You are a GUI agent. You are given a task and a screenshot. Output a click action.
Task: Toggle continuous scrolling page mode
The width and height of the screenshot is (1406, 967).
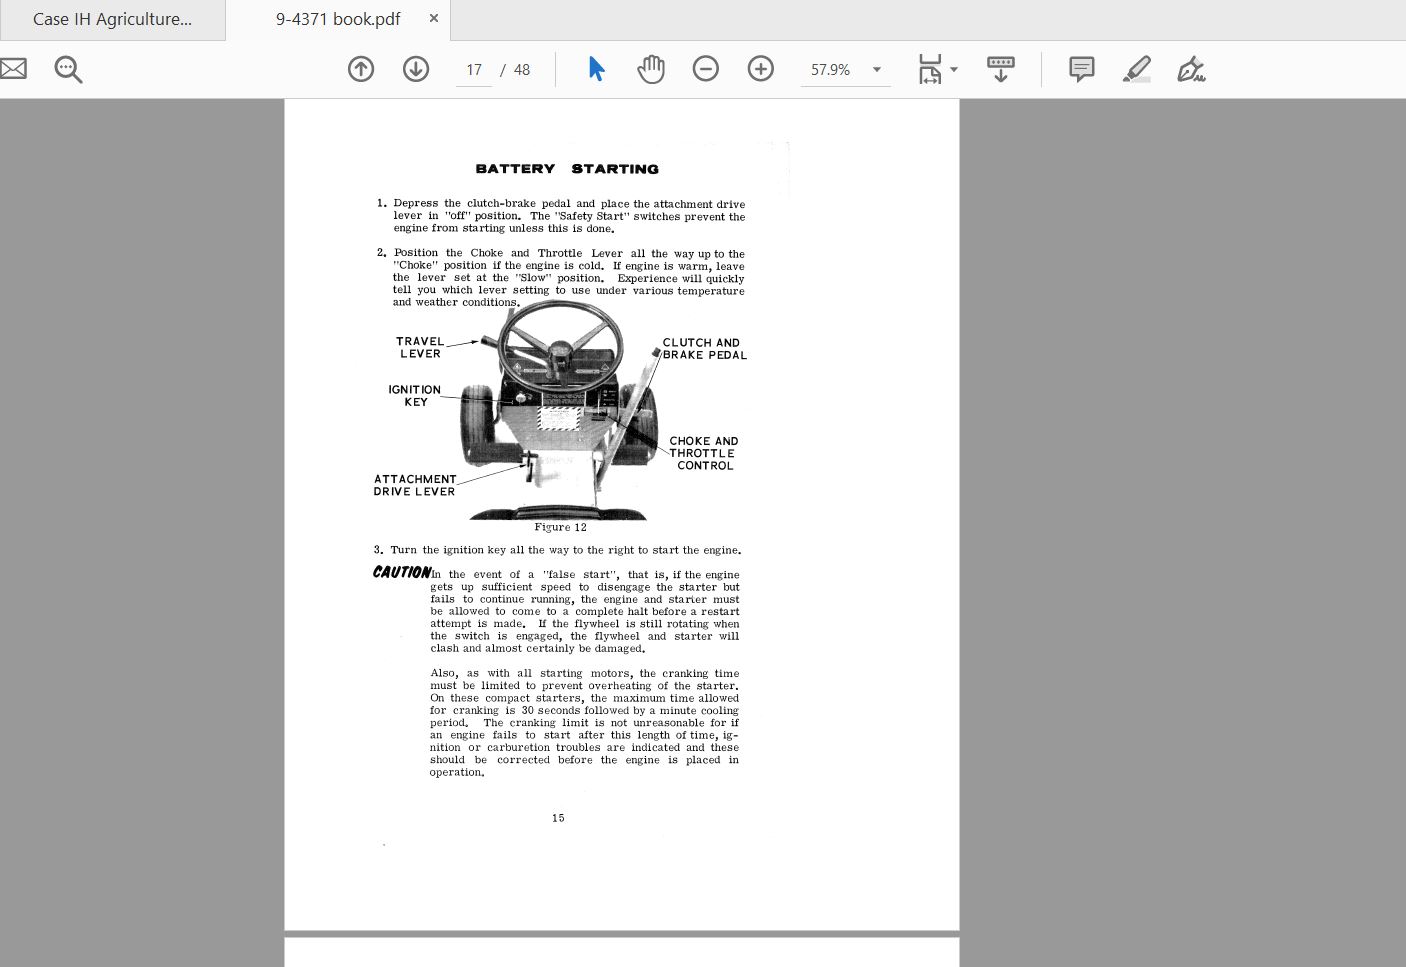1000,69
